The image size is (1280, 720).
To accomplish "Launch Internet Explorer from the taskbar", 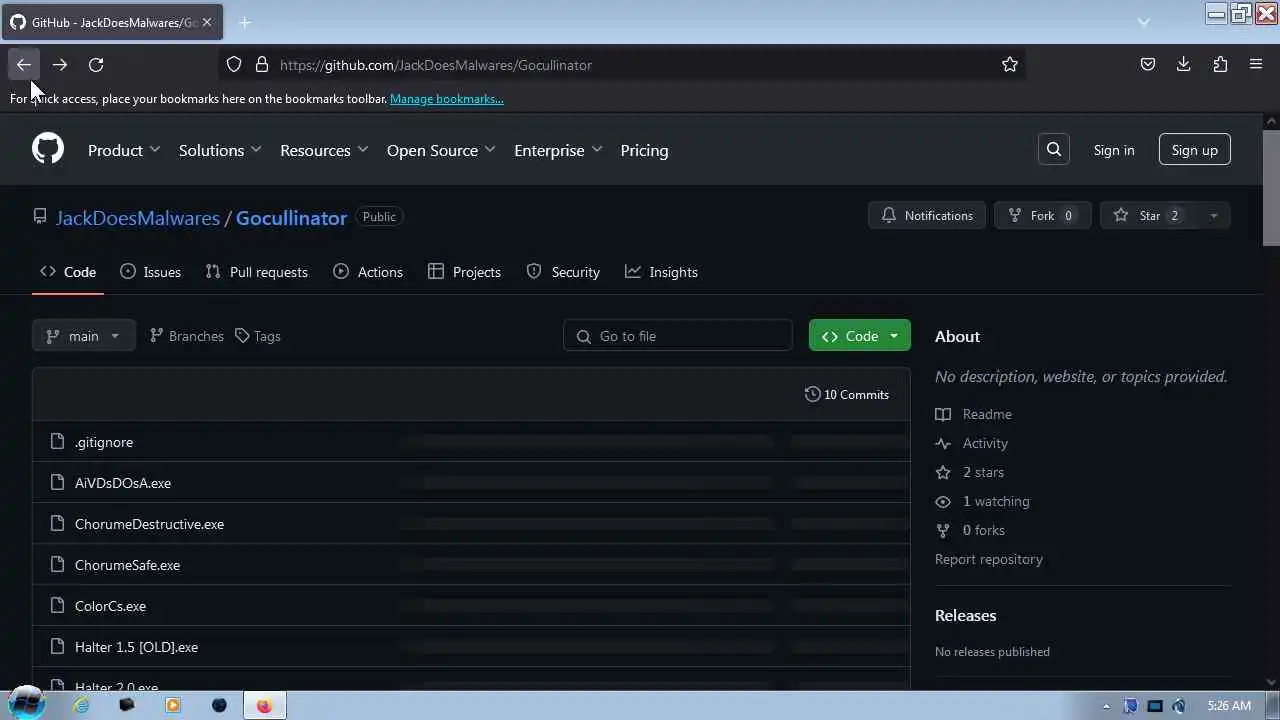I will [81, 705].
